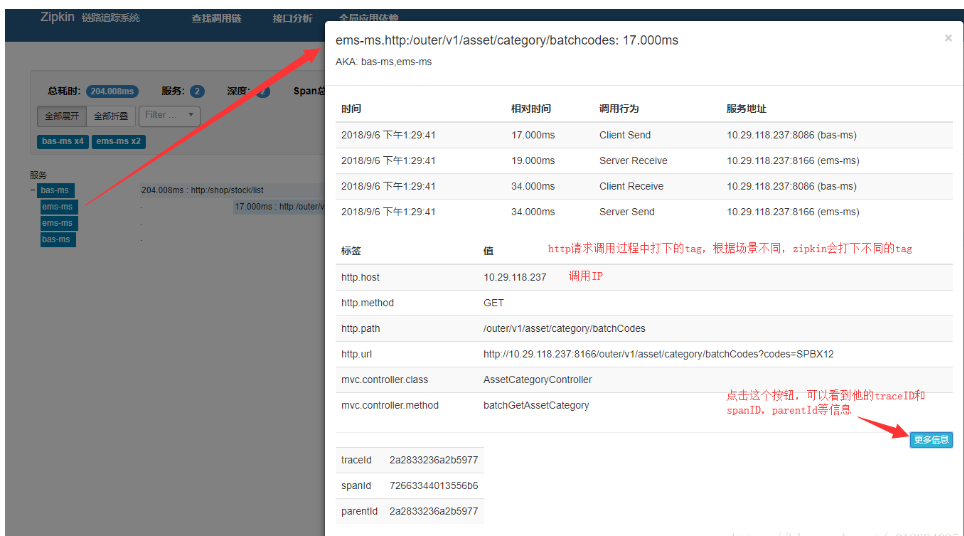964x536 pixels.
Task: Click the AssetCategoryController value
Action: click(x=537, y=380)
